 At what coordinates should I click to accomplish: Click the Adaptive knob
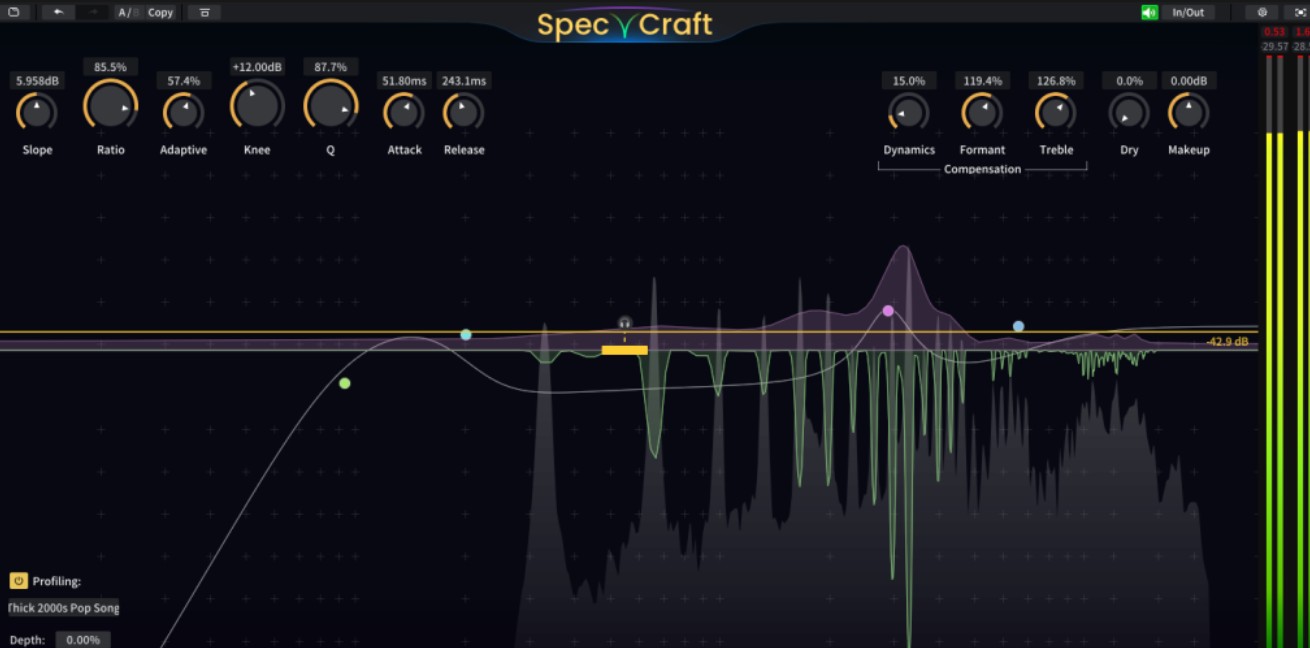[183, 112]
